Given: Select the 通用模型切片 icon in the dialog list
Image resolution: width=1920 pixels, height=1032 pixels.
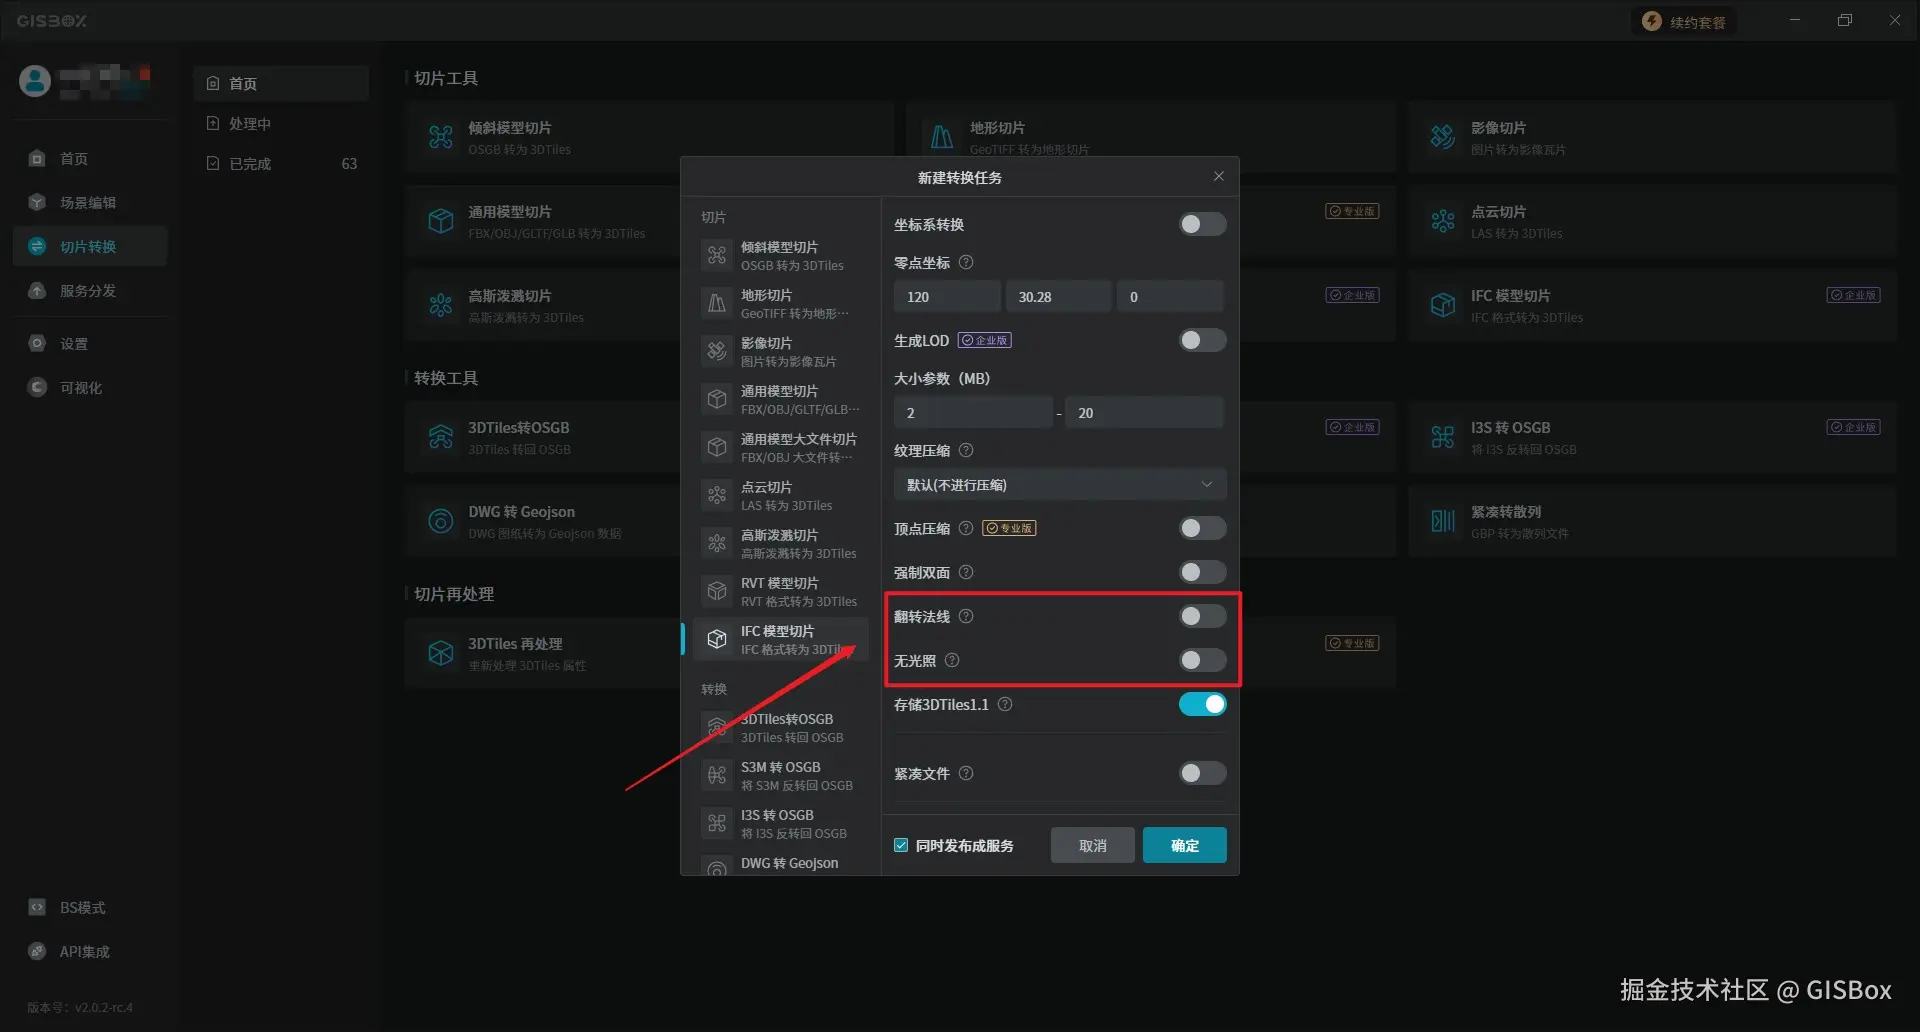Looking at the screenshot, I should click(717, 399).
